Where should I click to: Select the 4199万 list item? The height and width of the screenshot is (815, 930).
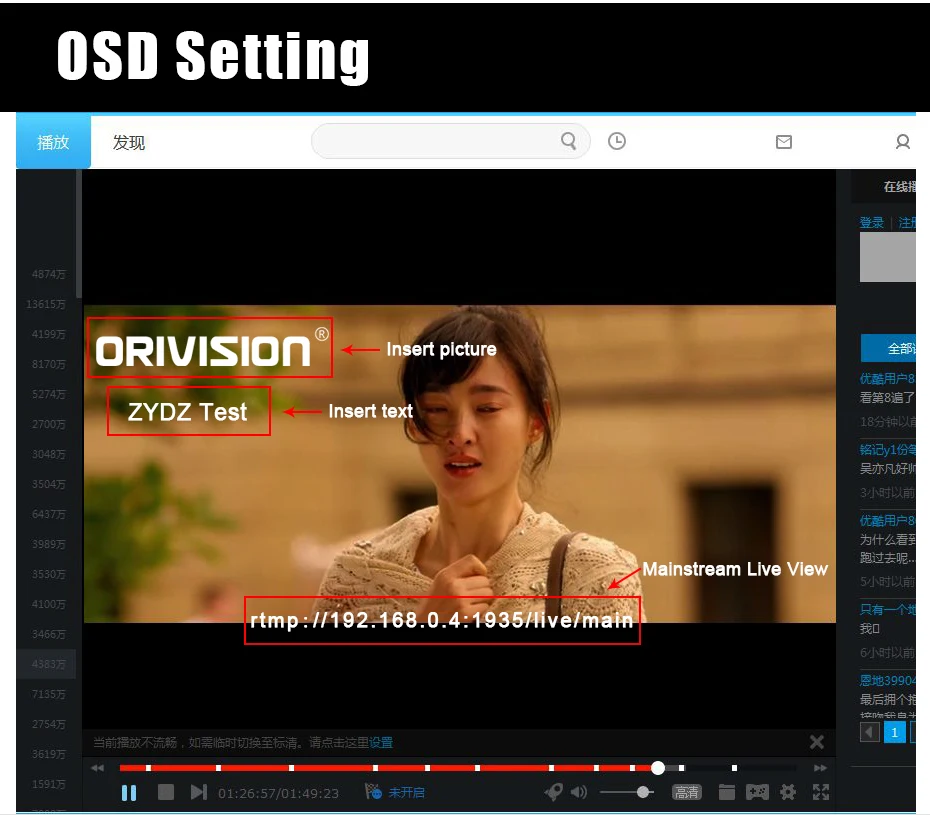(49, 334)
